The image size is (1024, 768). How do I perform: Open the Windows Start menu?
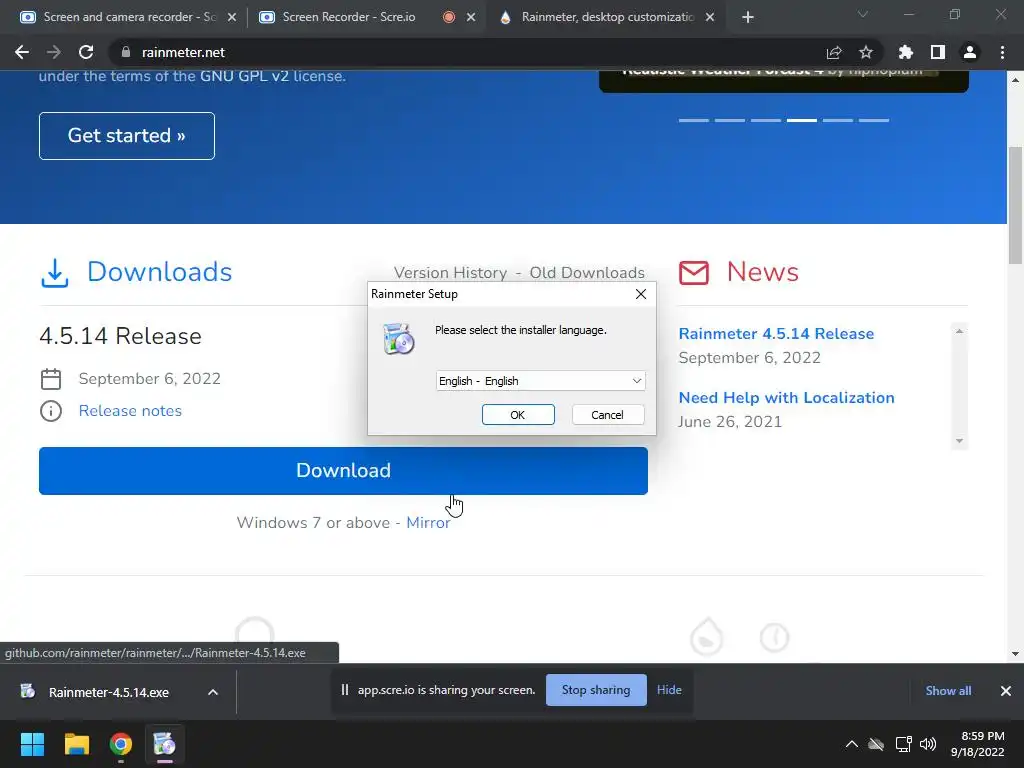(32, 744)
